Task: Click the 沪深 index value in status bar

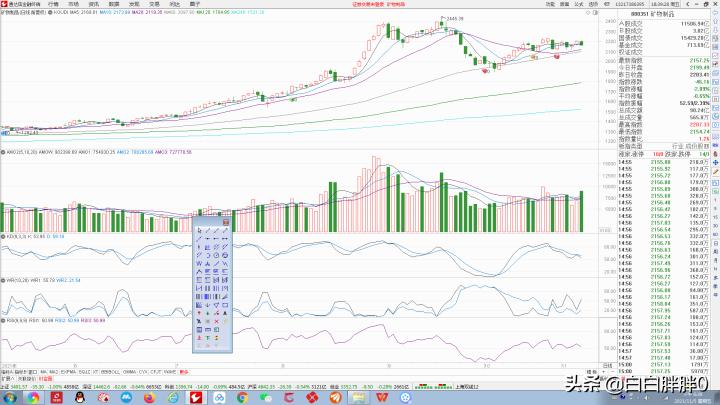Action: pyautogui.click(x=265, y=387)
